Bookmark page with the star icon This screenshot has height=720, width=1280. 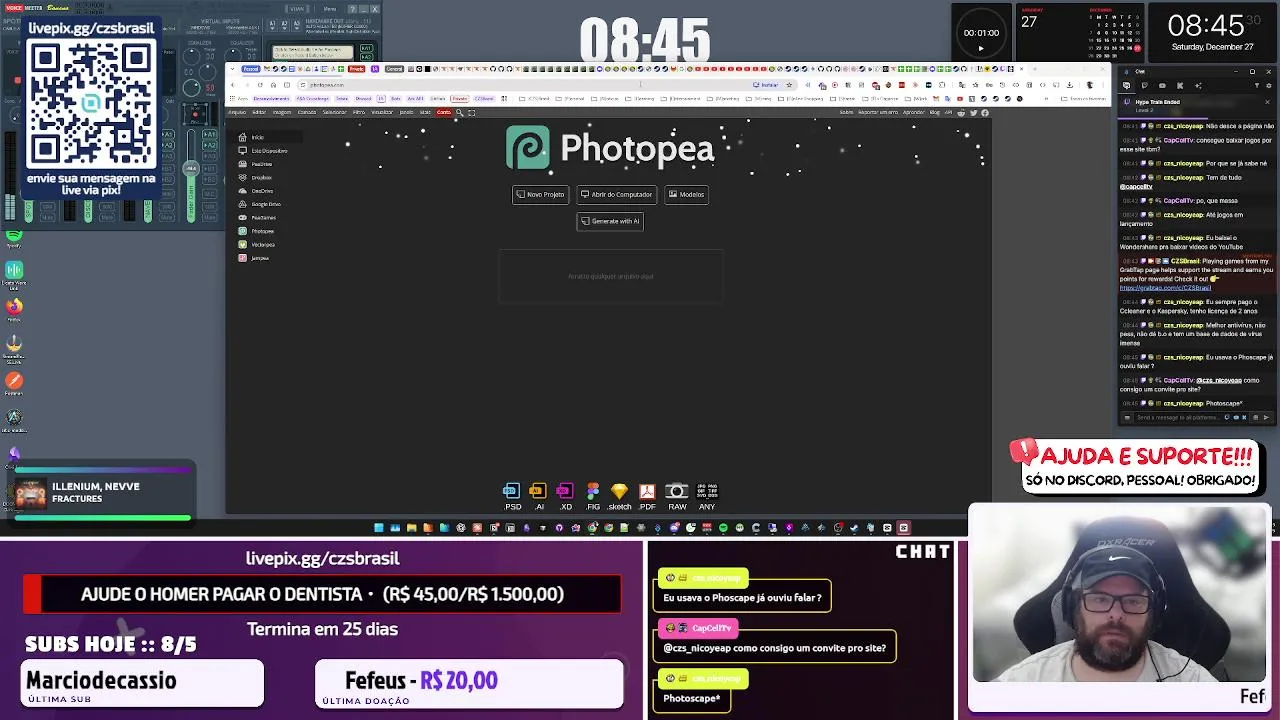789,85
